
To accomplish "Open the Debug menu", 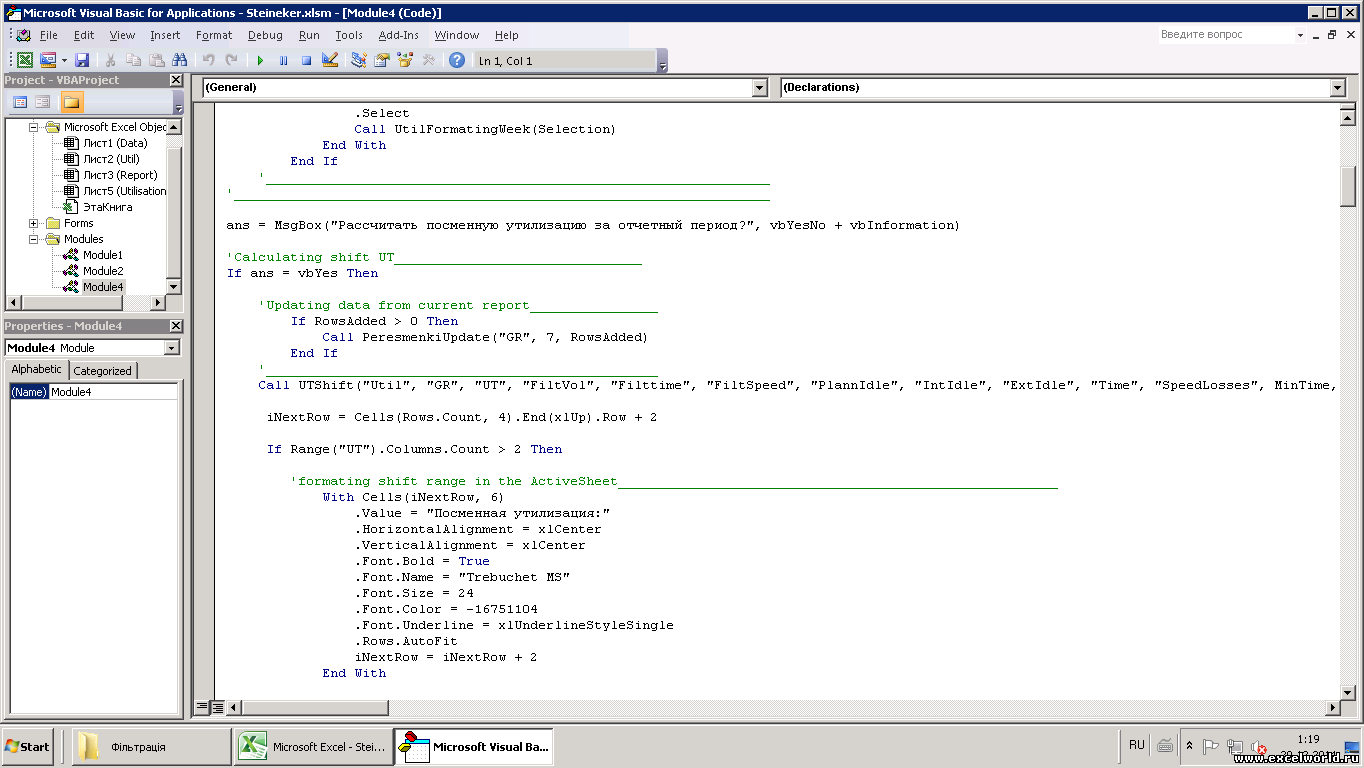I will (x=265, y=35).
